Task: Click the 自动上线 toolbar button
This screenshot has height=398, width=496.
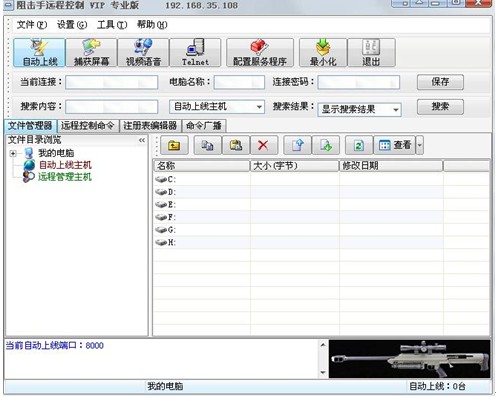Action: 39,53
